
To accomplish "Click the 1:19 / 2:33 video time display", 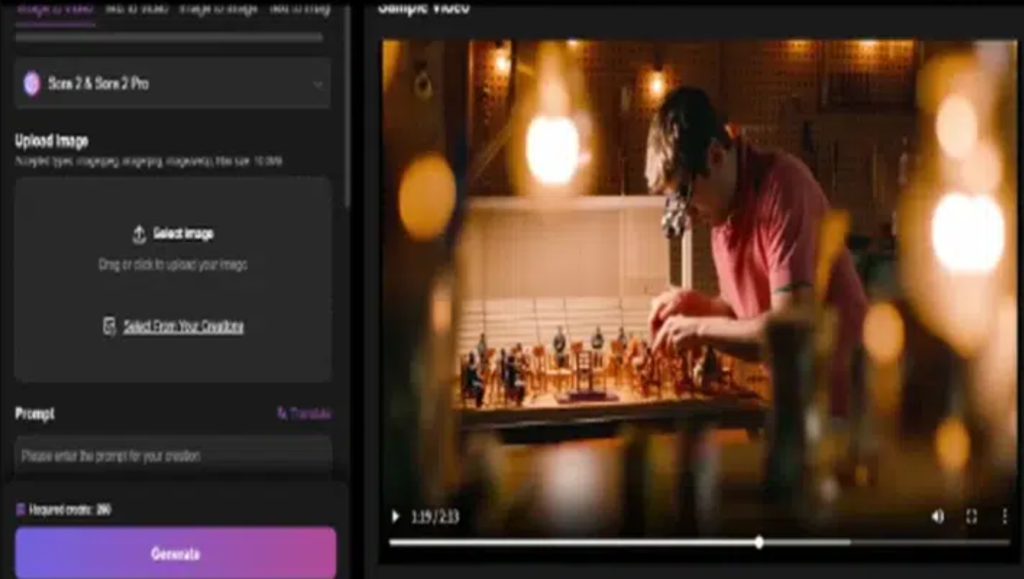I will pyautogui.click(x=435, y=517).
